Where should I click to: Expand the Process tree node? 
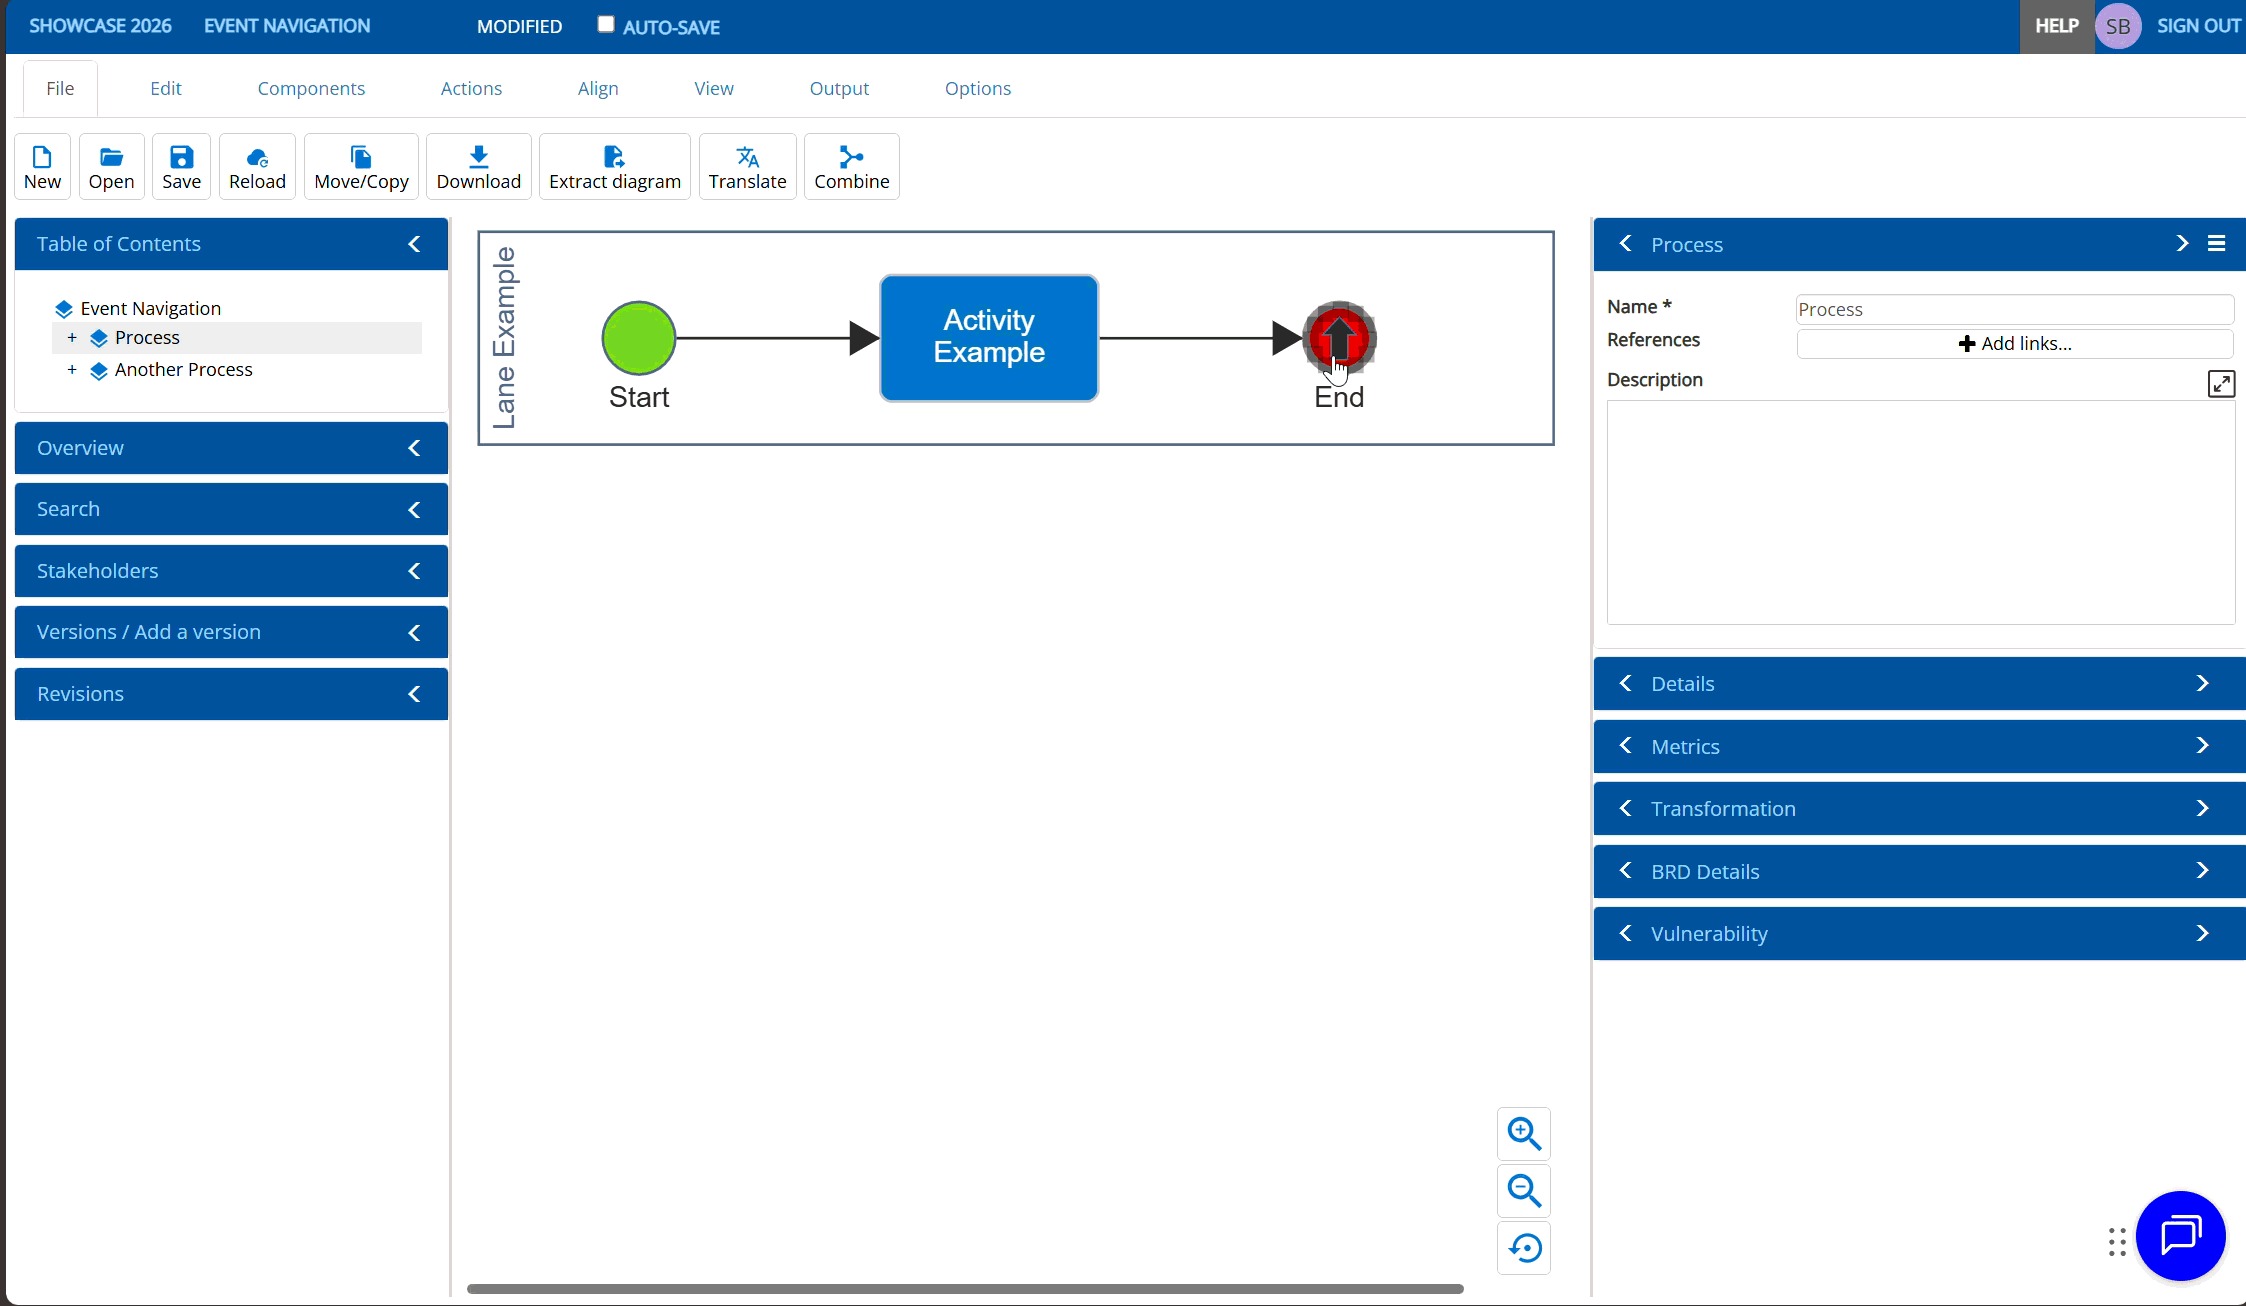72,338
